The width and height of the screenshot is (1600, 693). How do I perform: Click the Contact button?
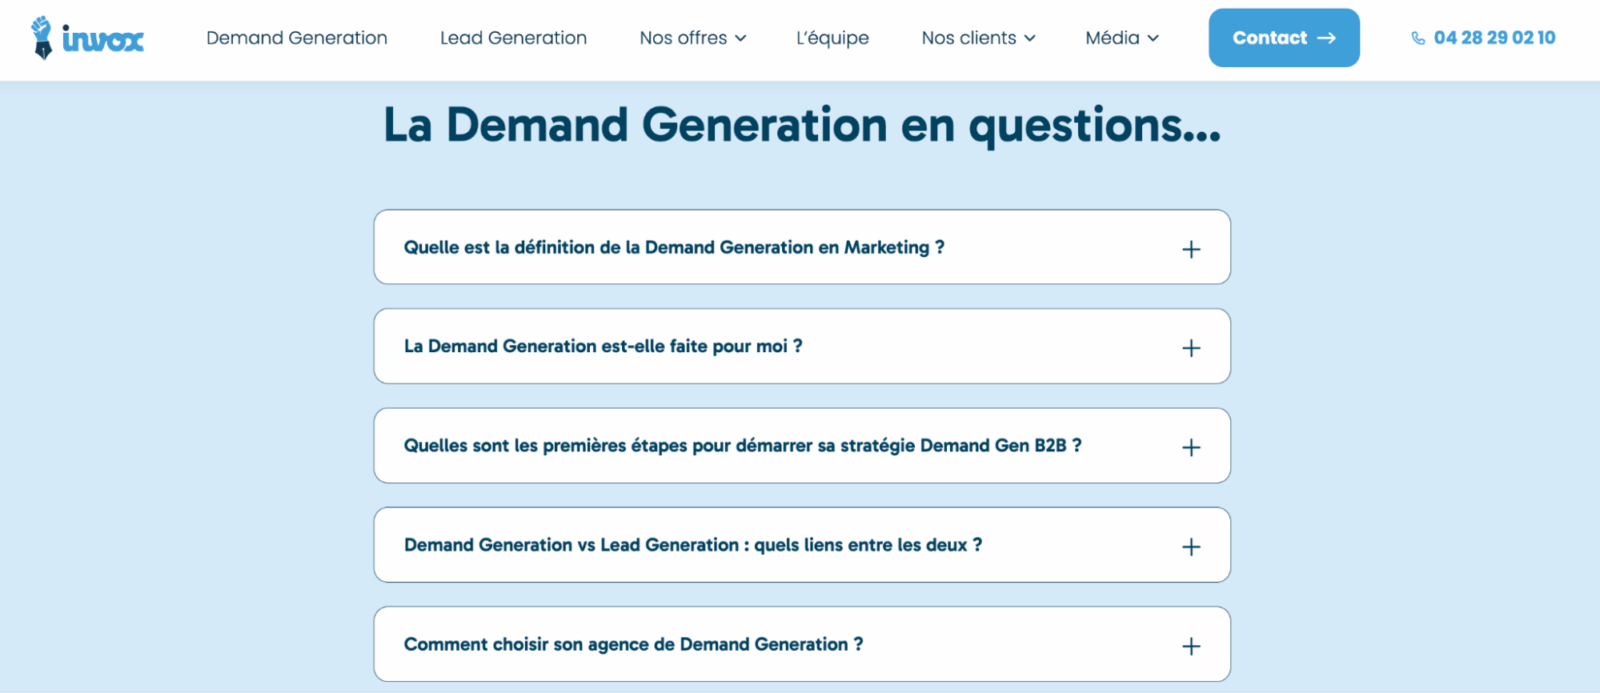(1284, 38)
